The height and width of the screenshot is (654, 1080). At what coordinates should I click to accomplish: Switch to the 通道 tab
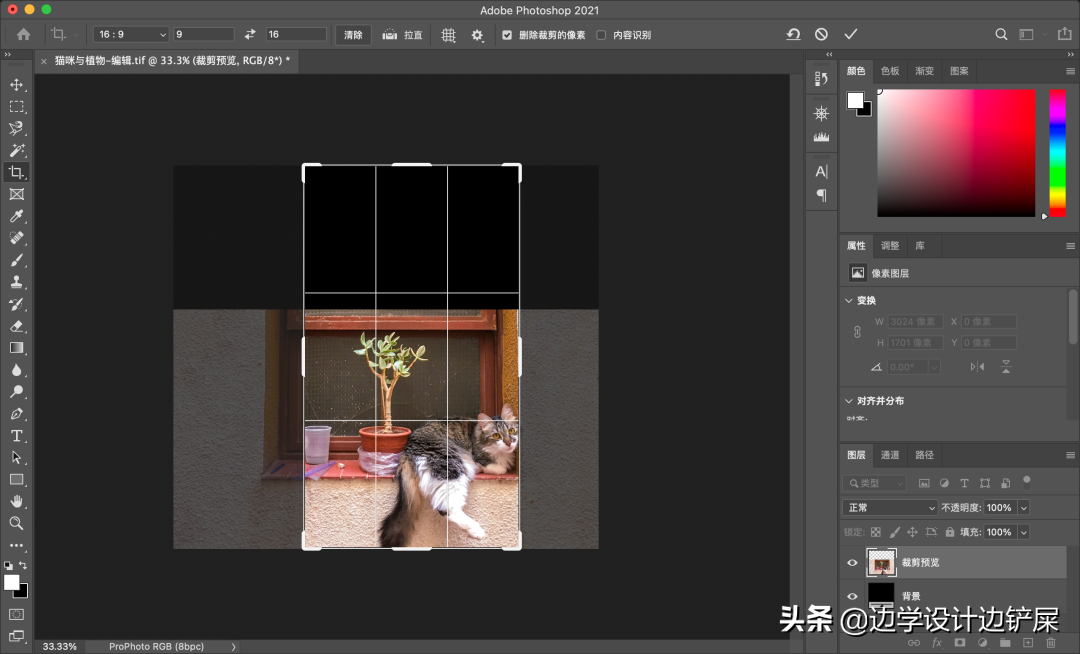click(x=890, y=455)
